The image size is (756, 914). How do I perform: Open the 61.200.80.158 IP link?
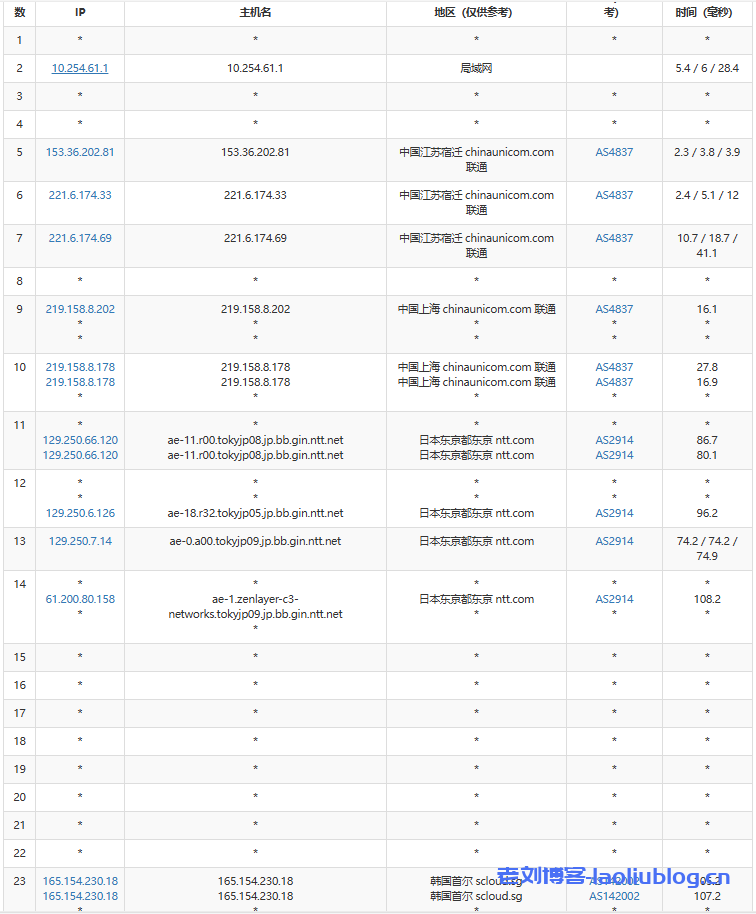pyautogui.click(x=80, y=599)
